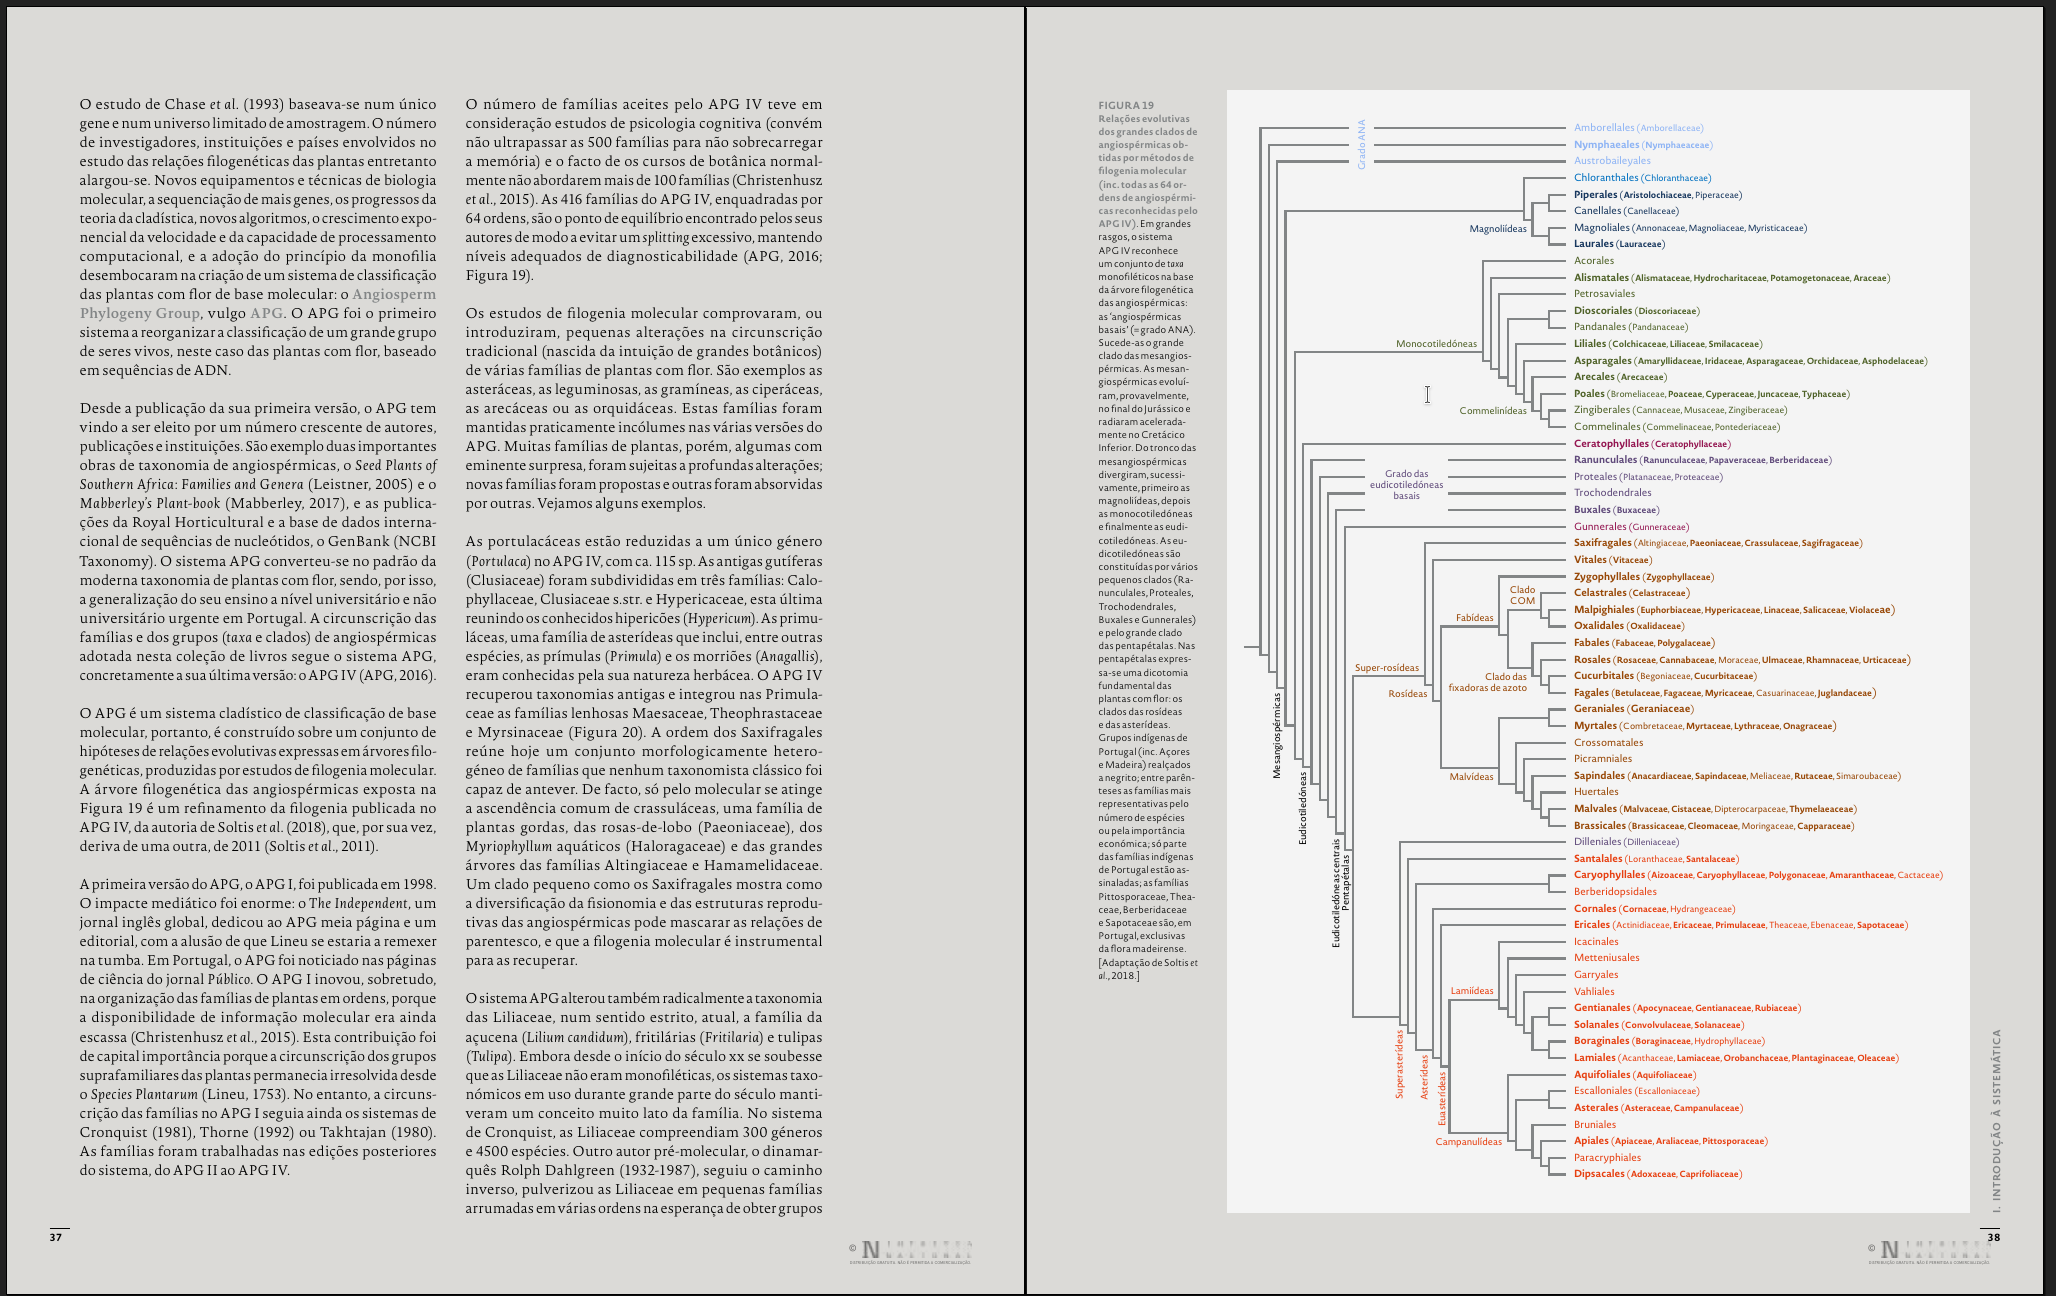The width and height of the screenshot is (2056, 1296).
Task: Click the Poales order entry
Action: tap(1589, 394)
